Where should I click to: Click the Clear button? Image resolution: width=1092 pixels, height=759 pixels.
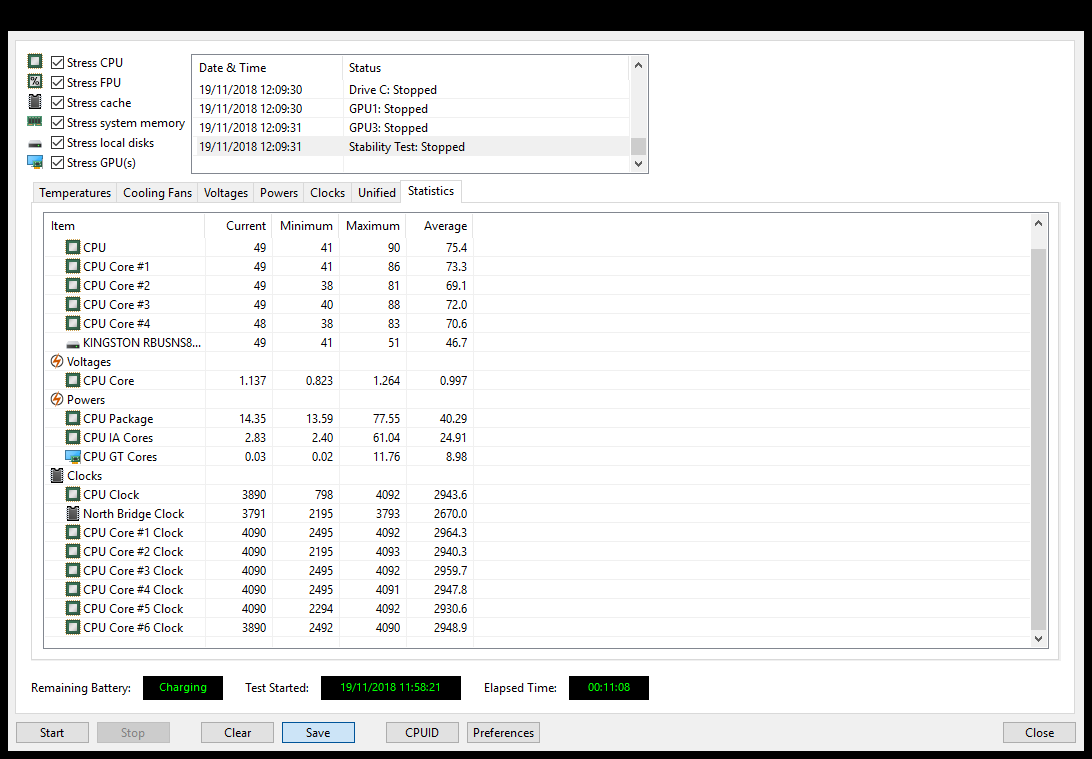pyautogui.click(x=237, y=733)
